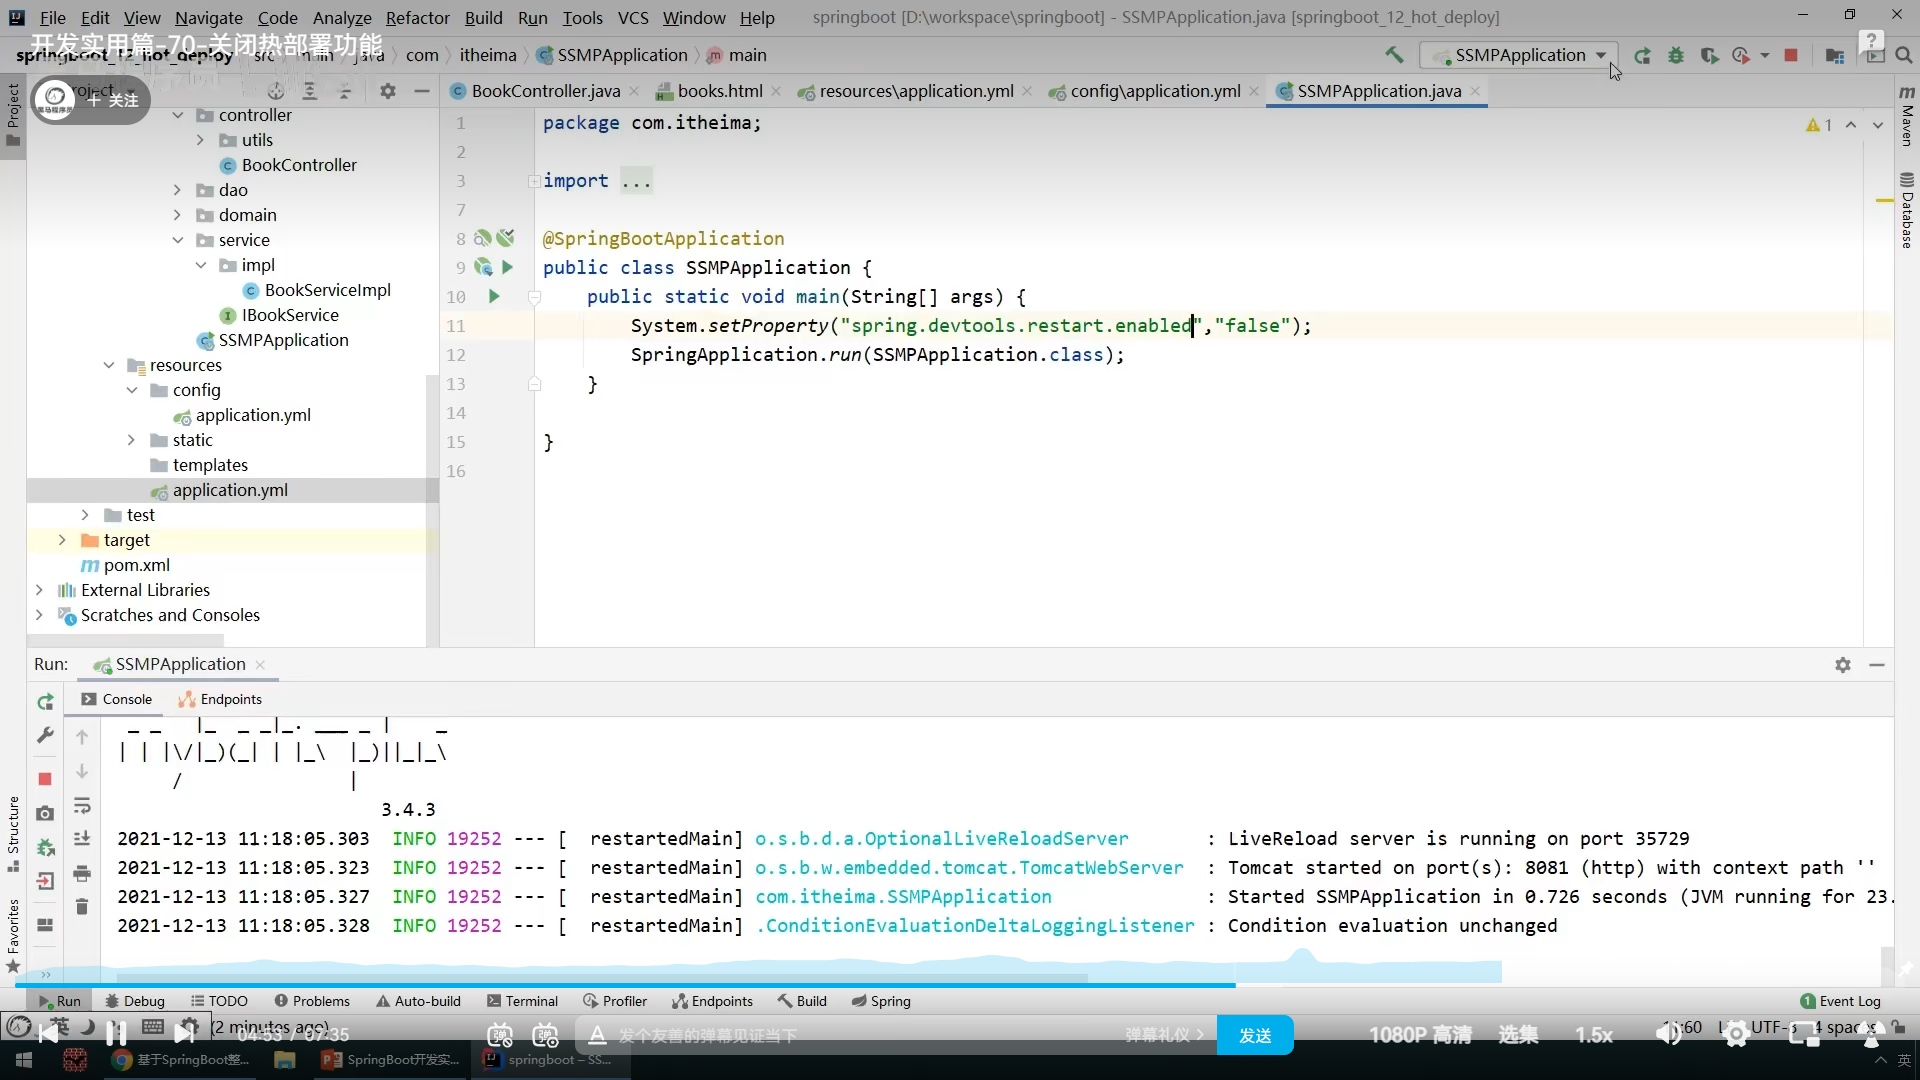The height and width of the screenshot is (1080, 1920).
Task: Click the trash Clear All console icon
Action: 82,907
